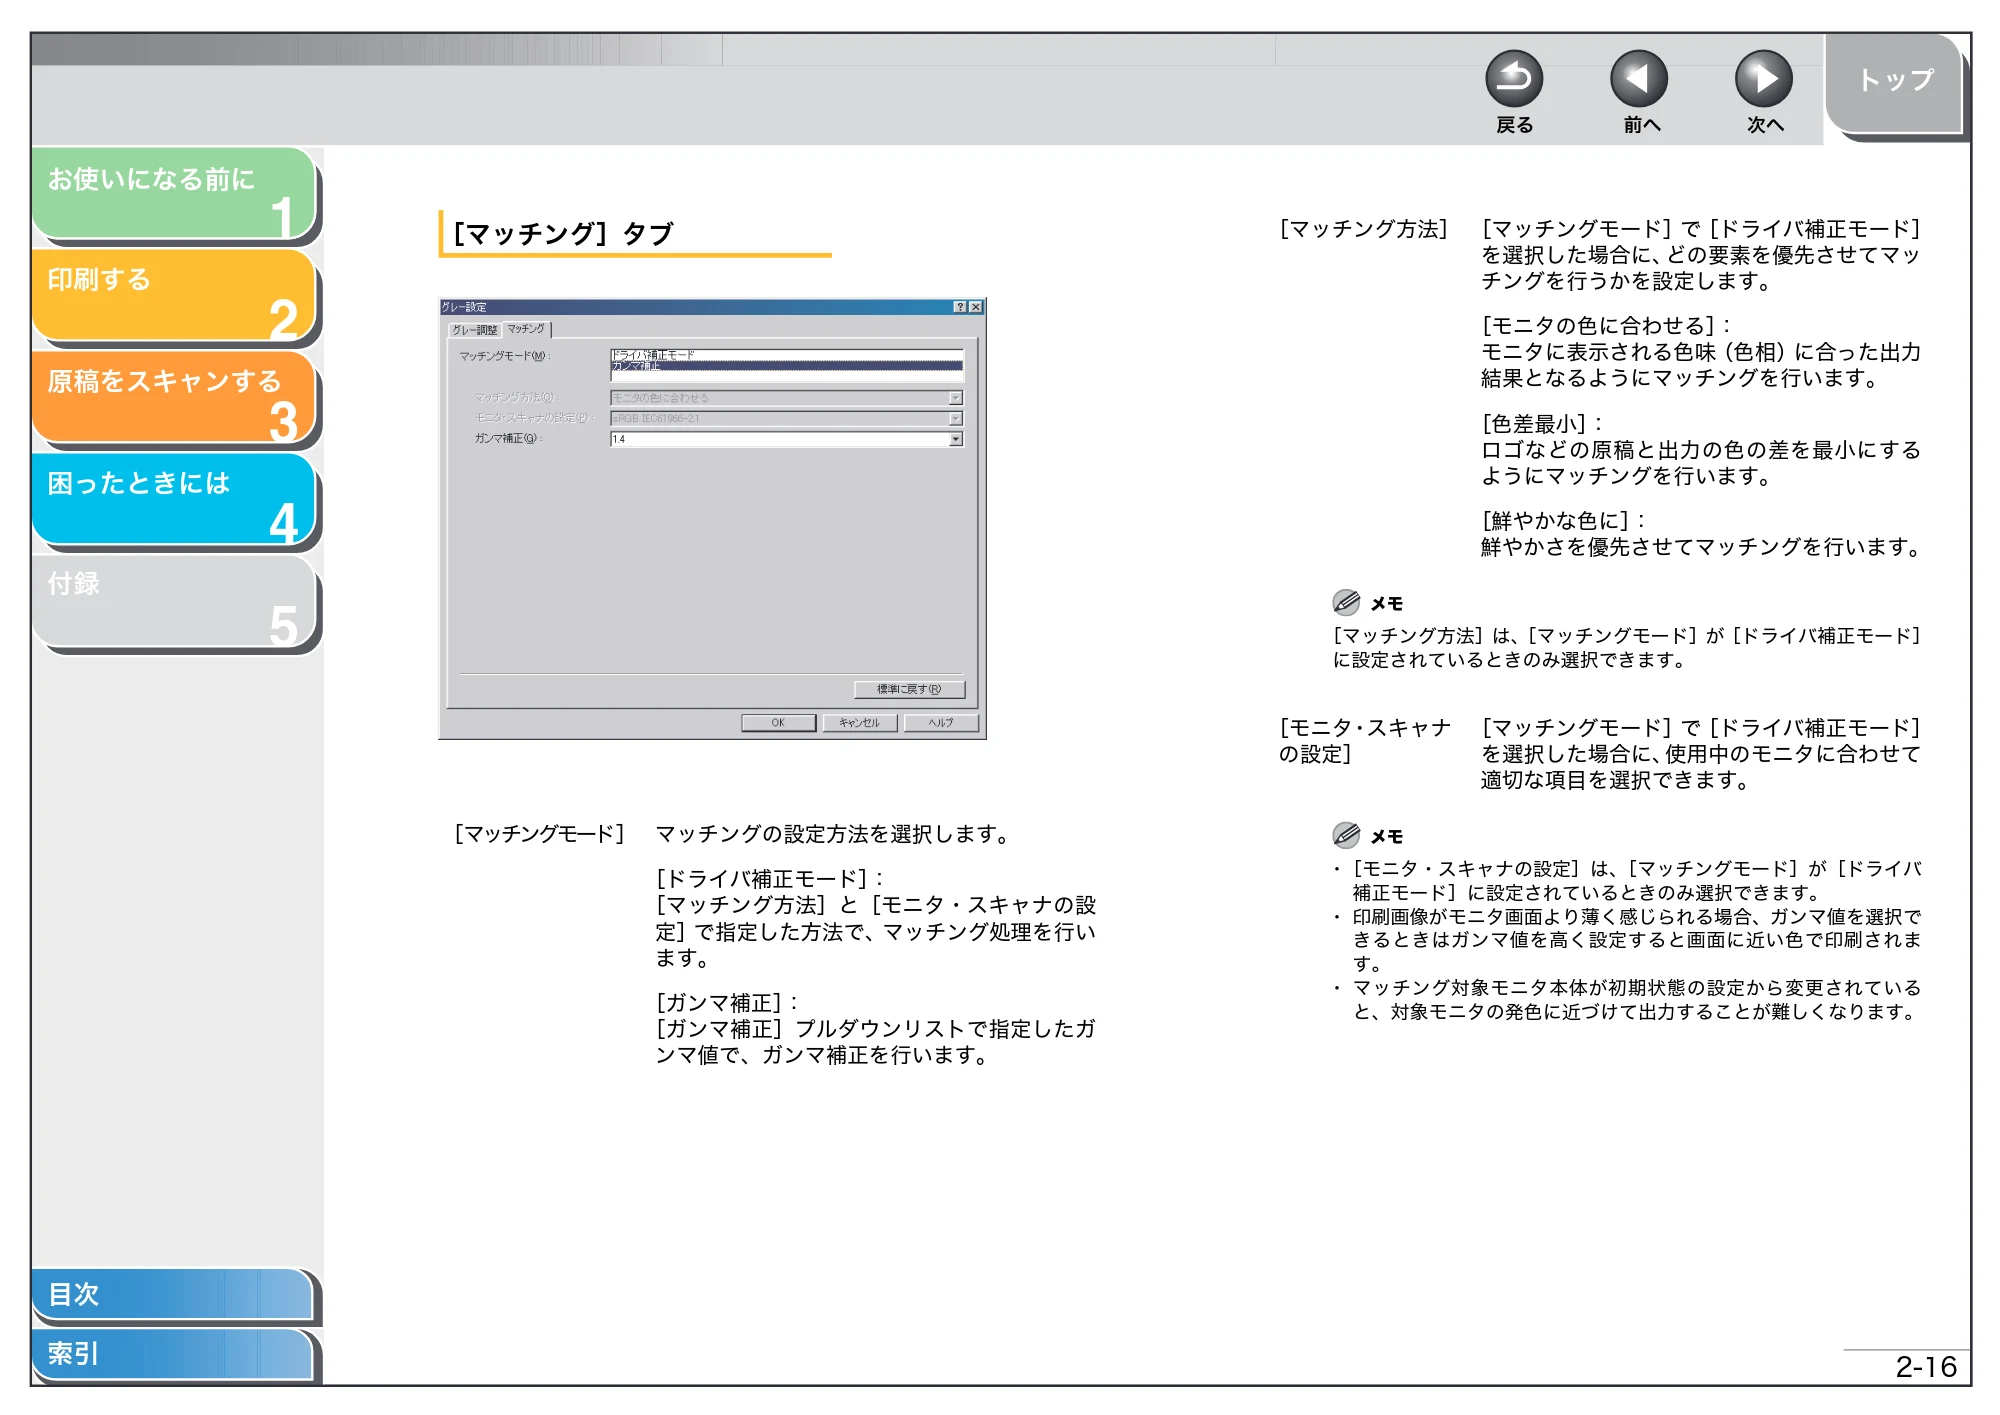Image resolution: width=2000 pixels, height=1415 pixels.
Task: Click memo icon under モニタ・スキャナの設定 section
Action: click(x=1346, y=835)
